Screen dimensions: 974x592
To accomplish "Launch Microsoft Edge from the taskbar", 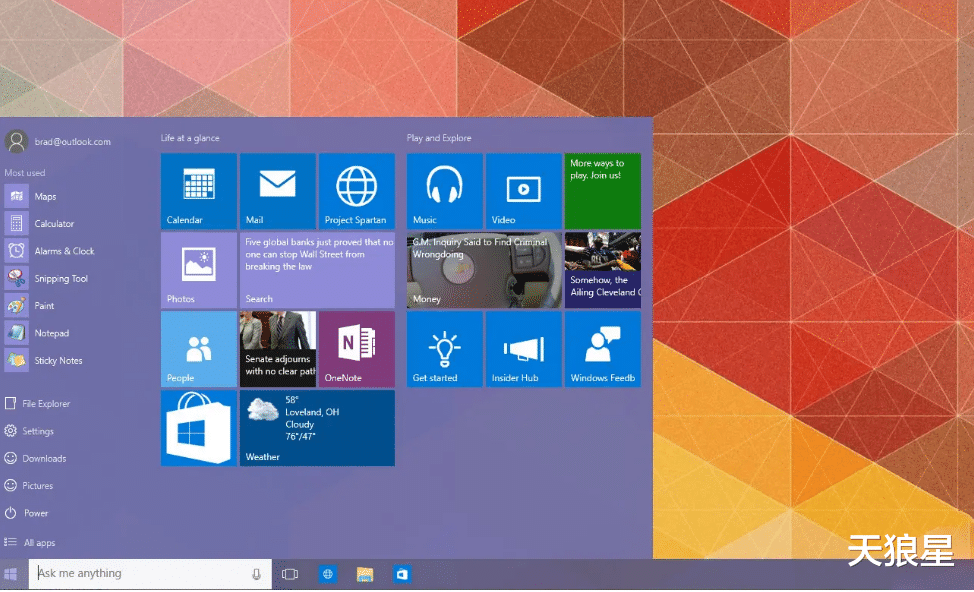I will tap(328, 574).
